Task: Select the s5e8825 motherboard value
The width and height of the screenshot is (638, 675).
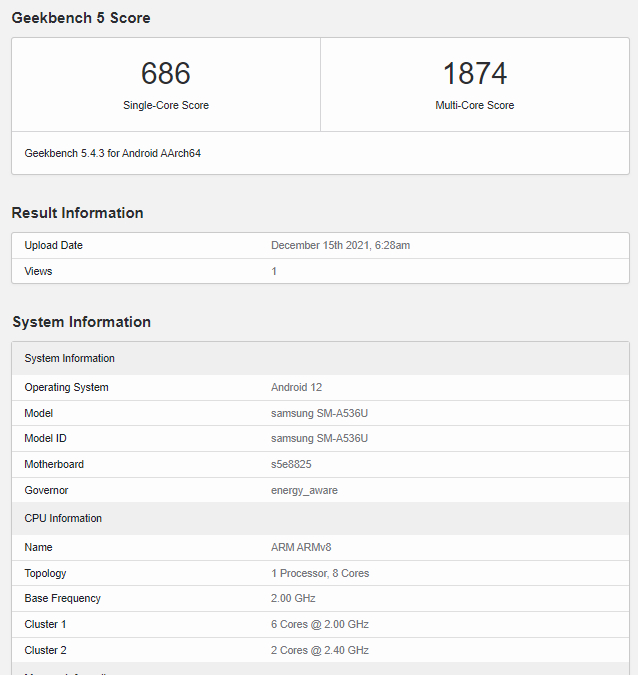Action: tap(291, 464)
